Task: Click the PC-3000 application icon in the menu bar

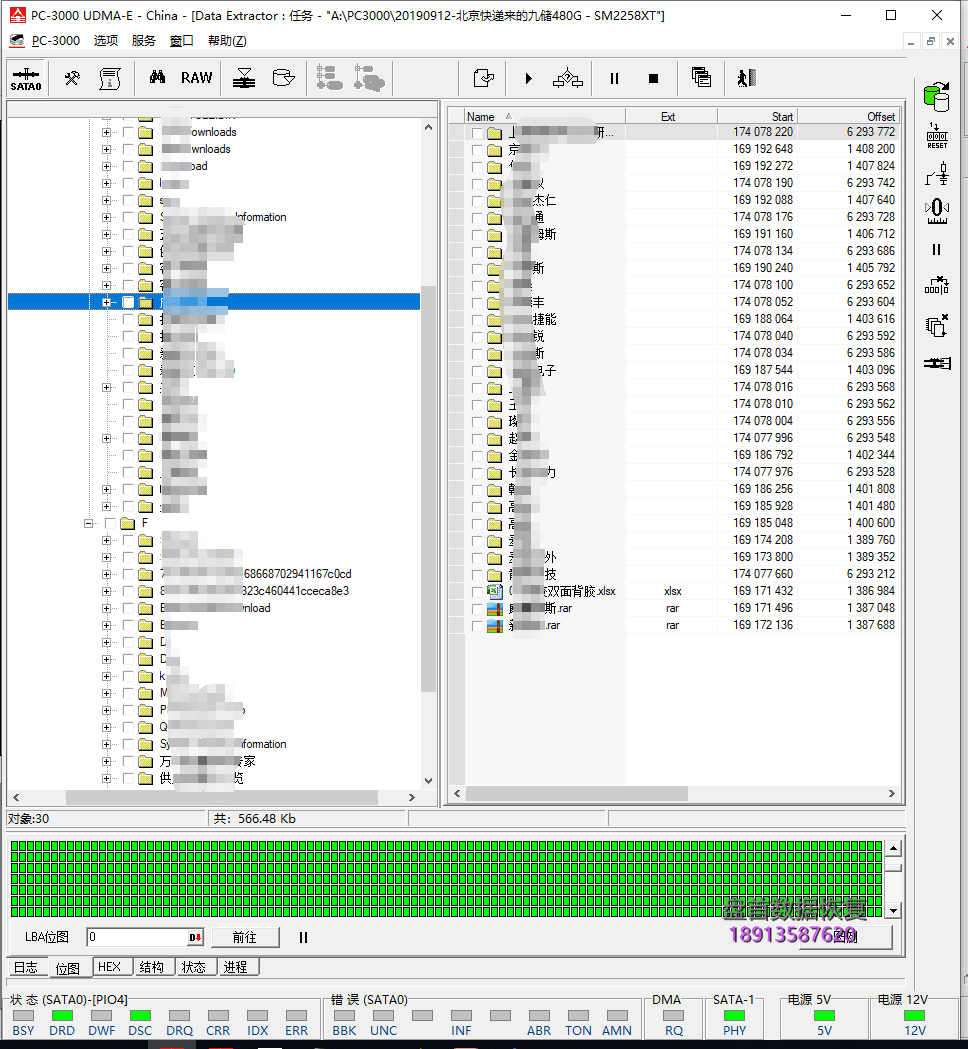Action: (x=17, y=41)
